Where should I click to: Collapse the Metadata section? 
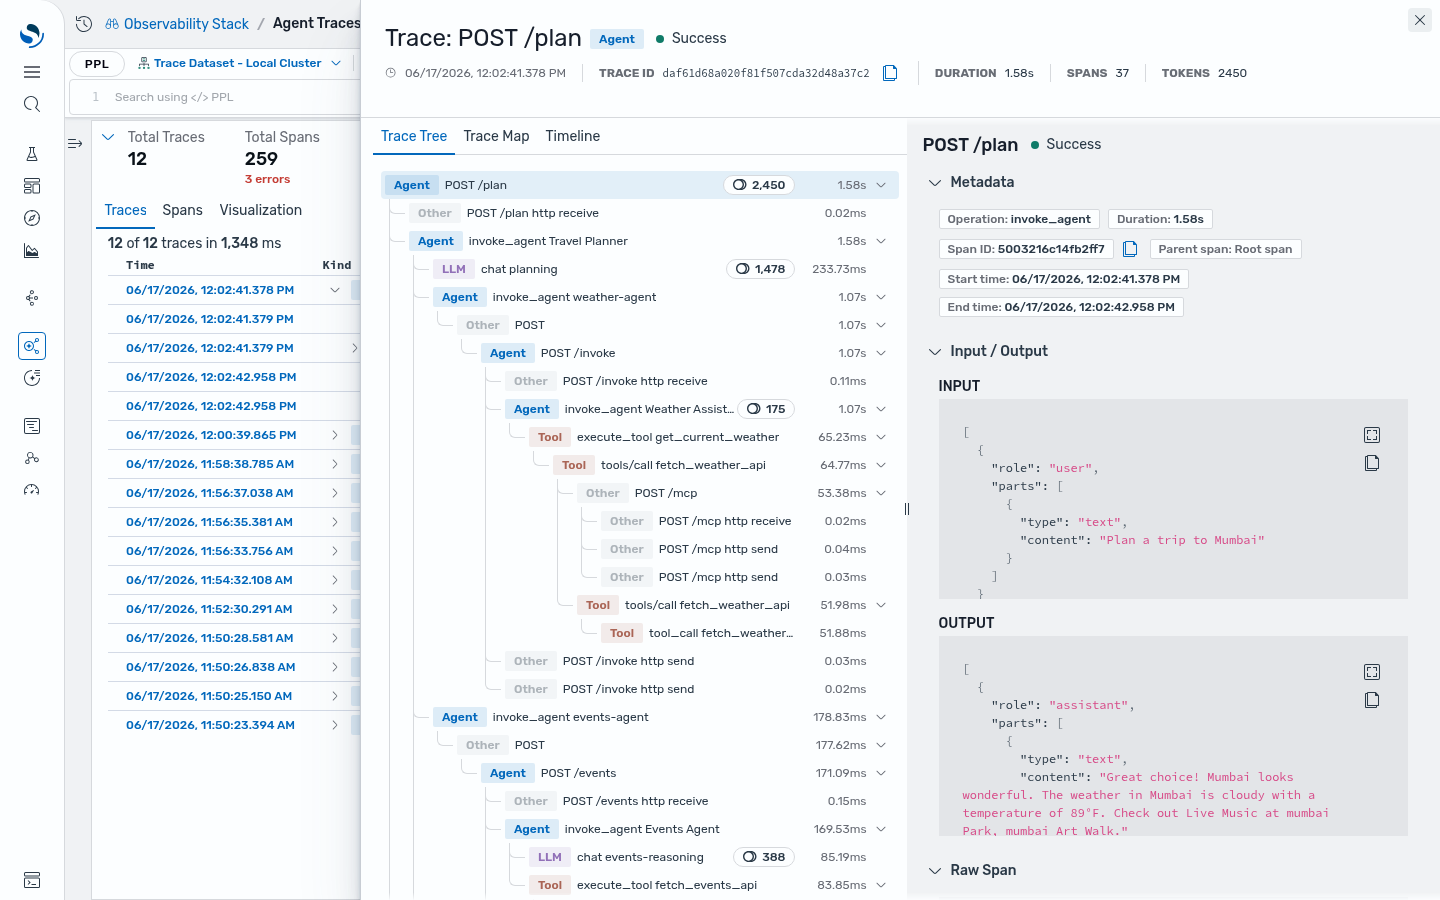pos(935,182)
